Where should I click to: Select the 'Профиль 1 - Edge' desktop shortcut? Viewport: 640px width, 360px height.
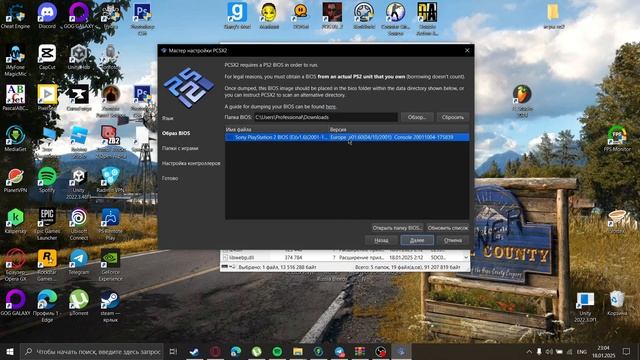[x=47, y=306]
